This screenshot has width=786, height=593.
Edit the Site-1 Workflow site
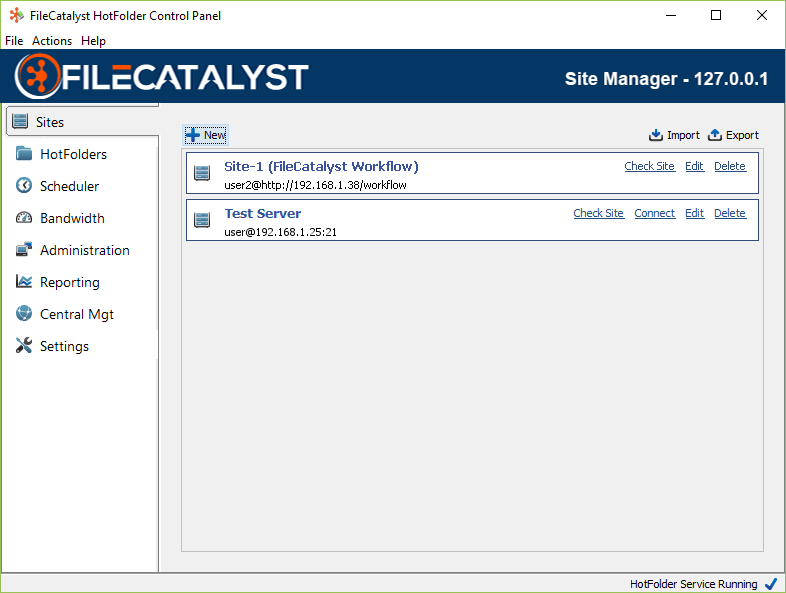point(694,166)
